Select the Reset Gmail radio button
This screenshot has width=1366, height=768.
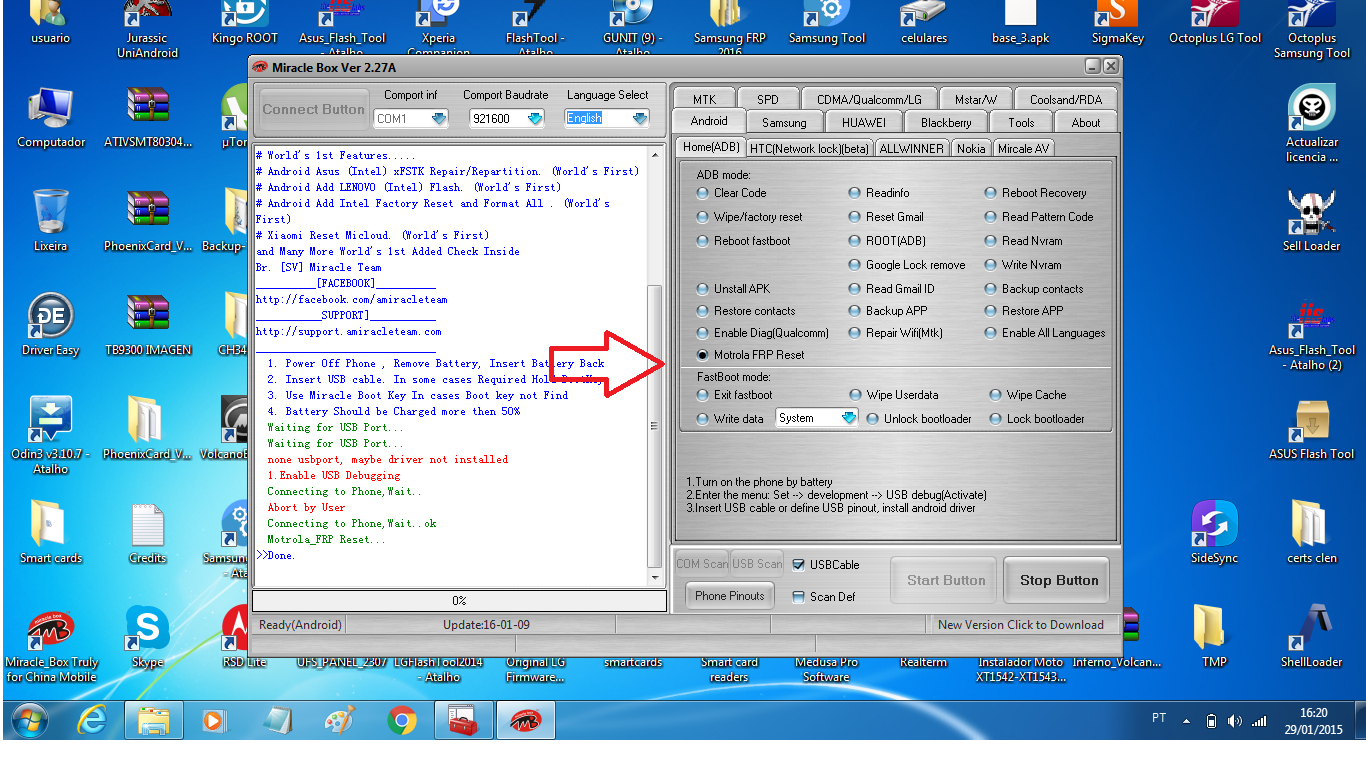[x=886, y=217]
